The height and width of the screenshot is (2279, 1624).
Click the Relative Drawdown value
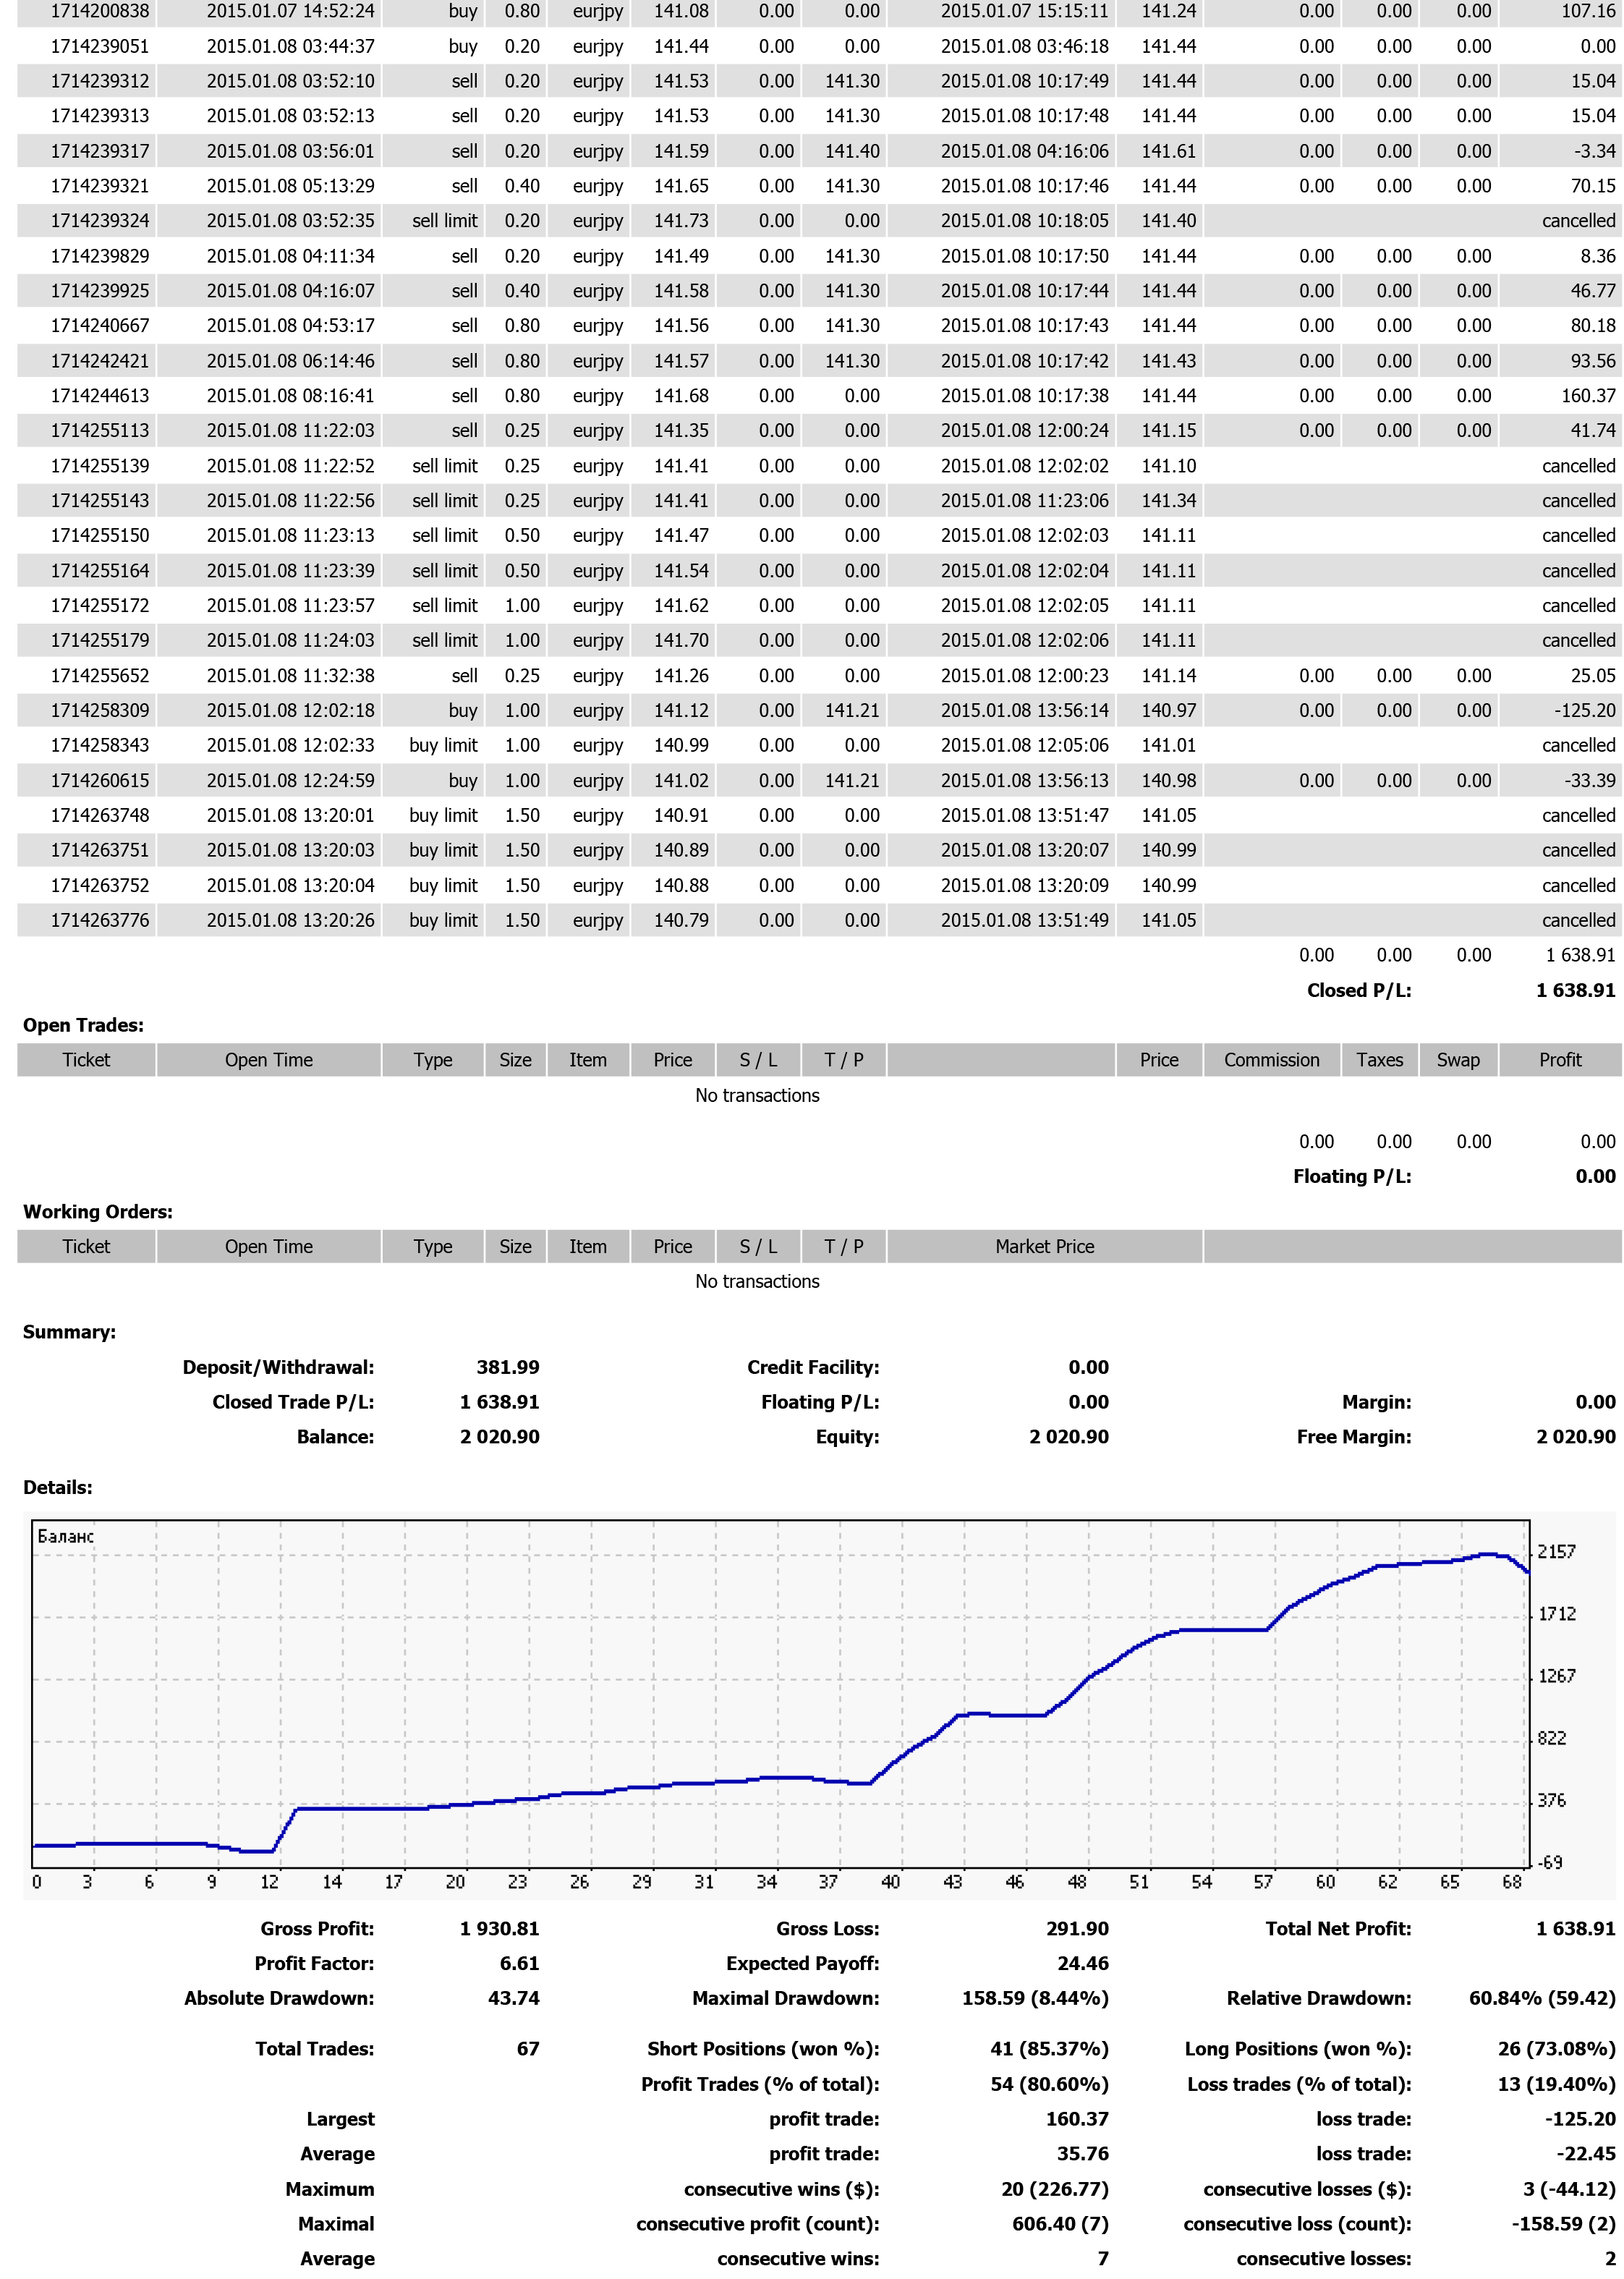point(1541,1998)
